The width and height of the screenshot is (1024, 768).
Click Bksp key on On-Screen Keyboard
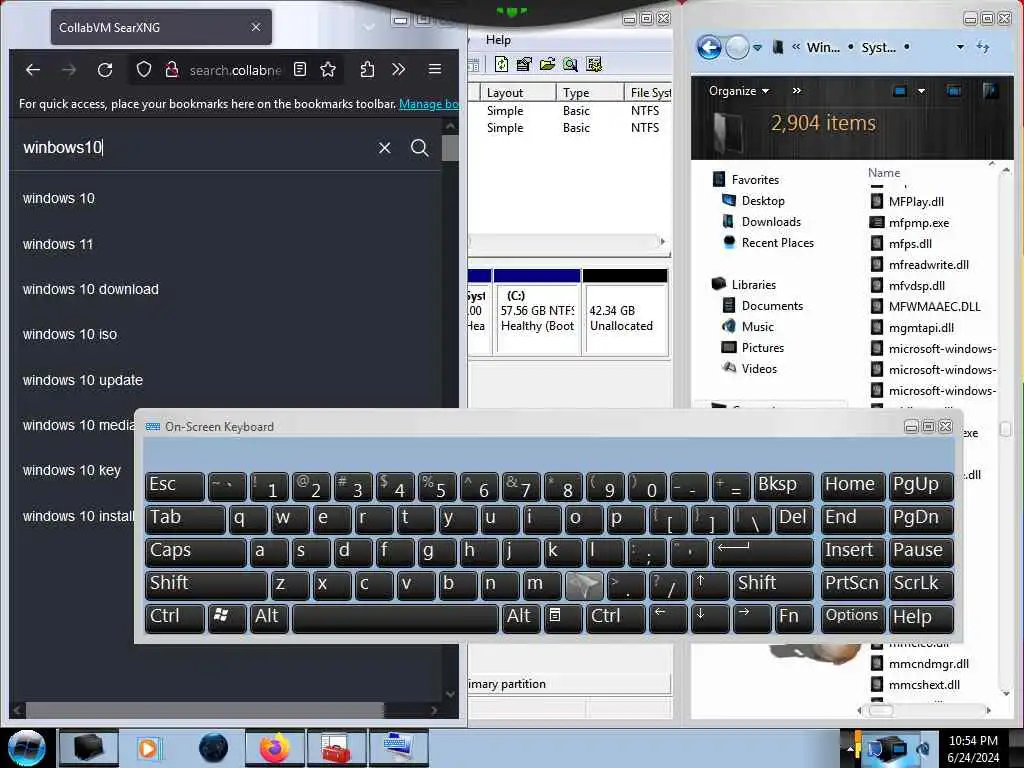pyautogui.click(x=783, y=485)
